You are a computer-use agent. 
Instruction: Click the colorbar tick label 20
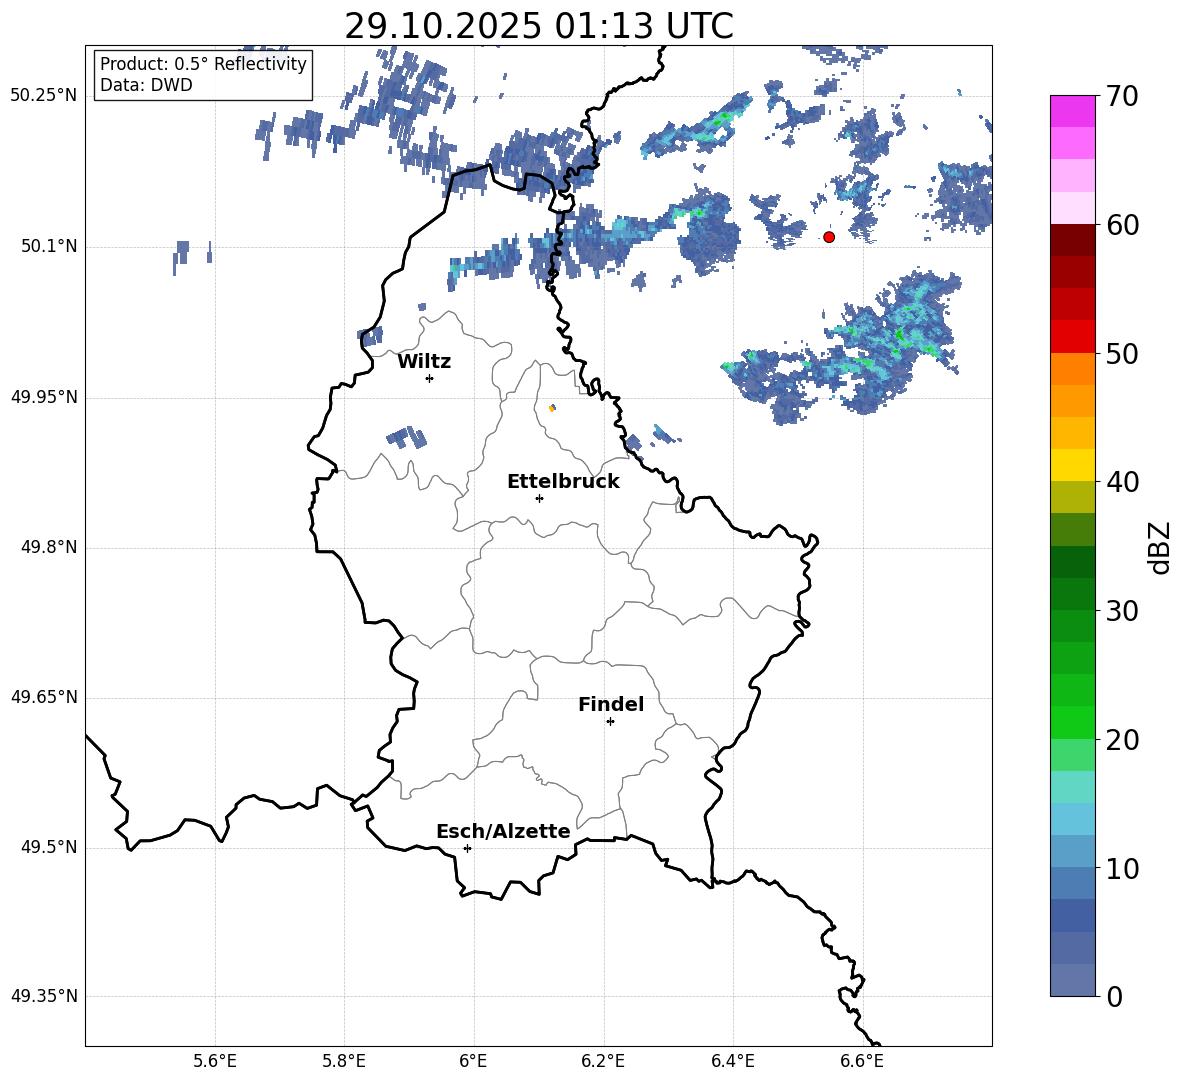click(x=1122, y=739)
